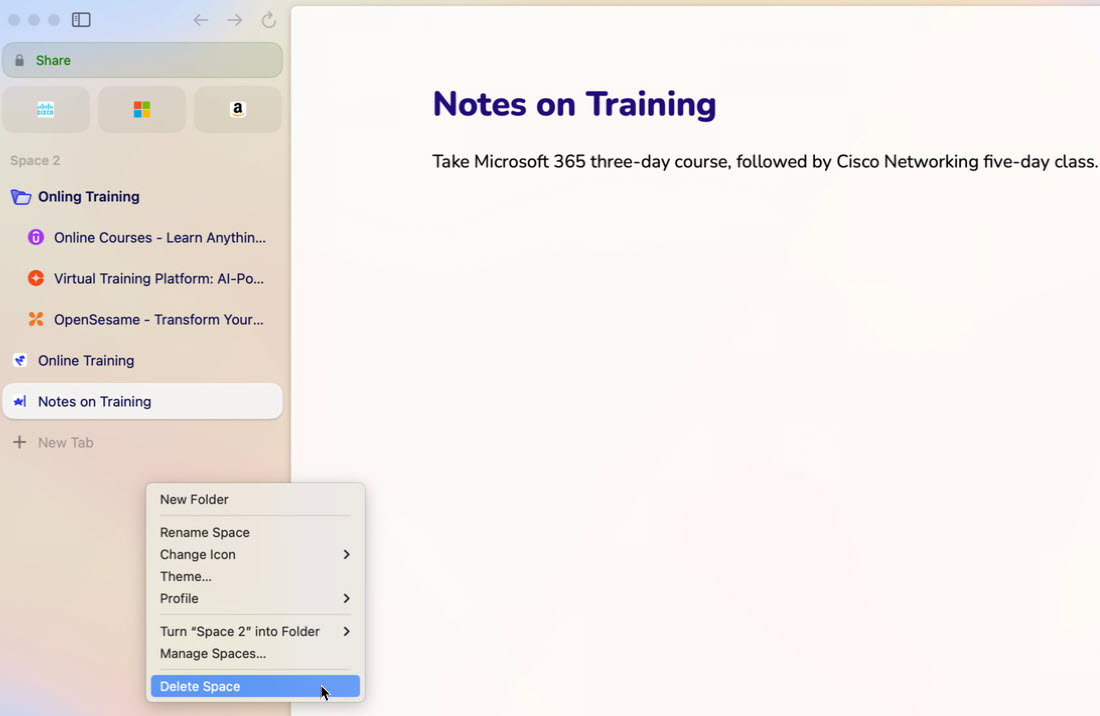Toggle the sidebar panel icon

point(82,20)
